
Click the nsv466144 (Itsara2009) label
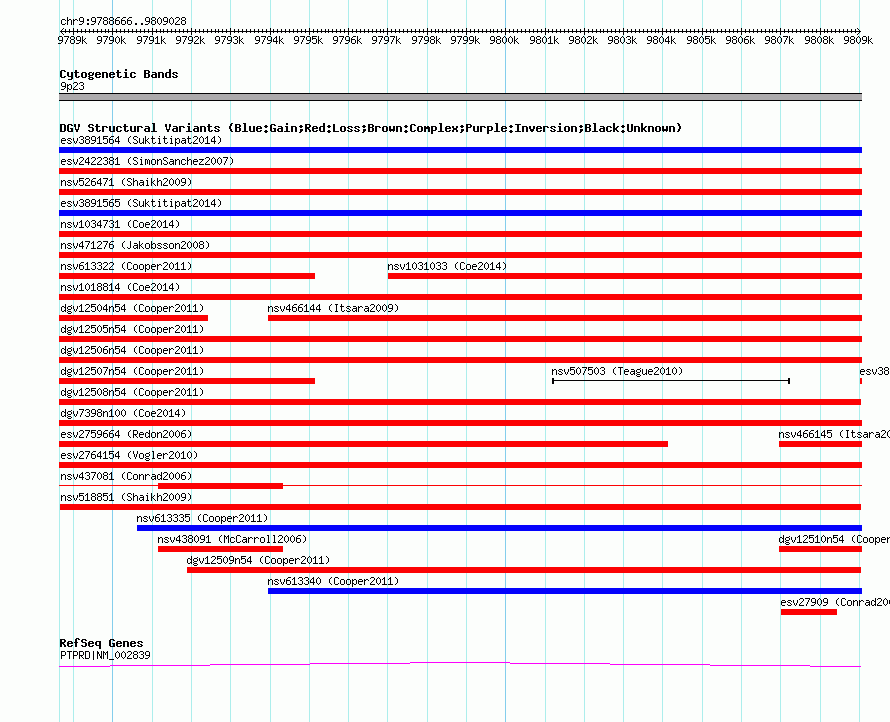pyautogui.click(x=333, y=308)
